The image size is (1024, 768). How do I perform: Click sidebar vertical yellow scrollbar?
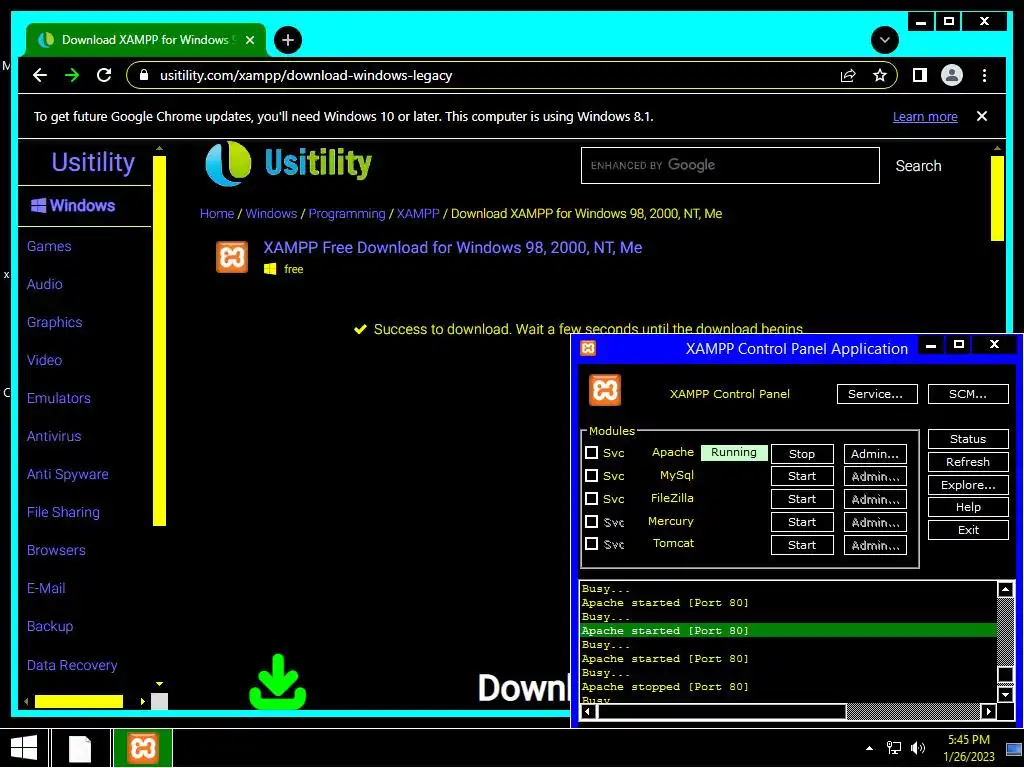[x=159, y=340]
